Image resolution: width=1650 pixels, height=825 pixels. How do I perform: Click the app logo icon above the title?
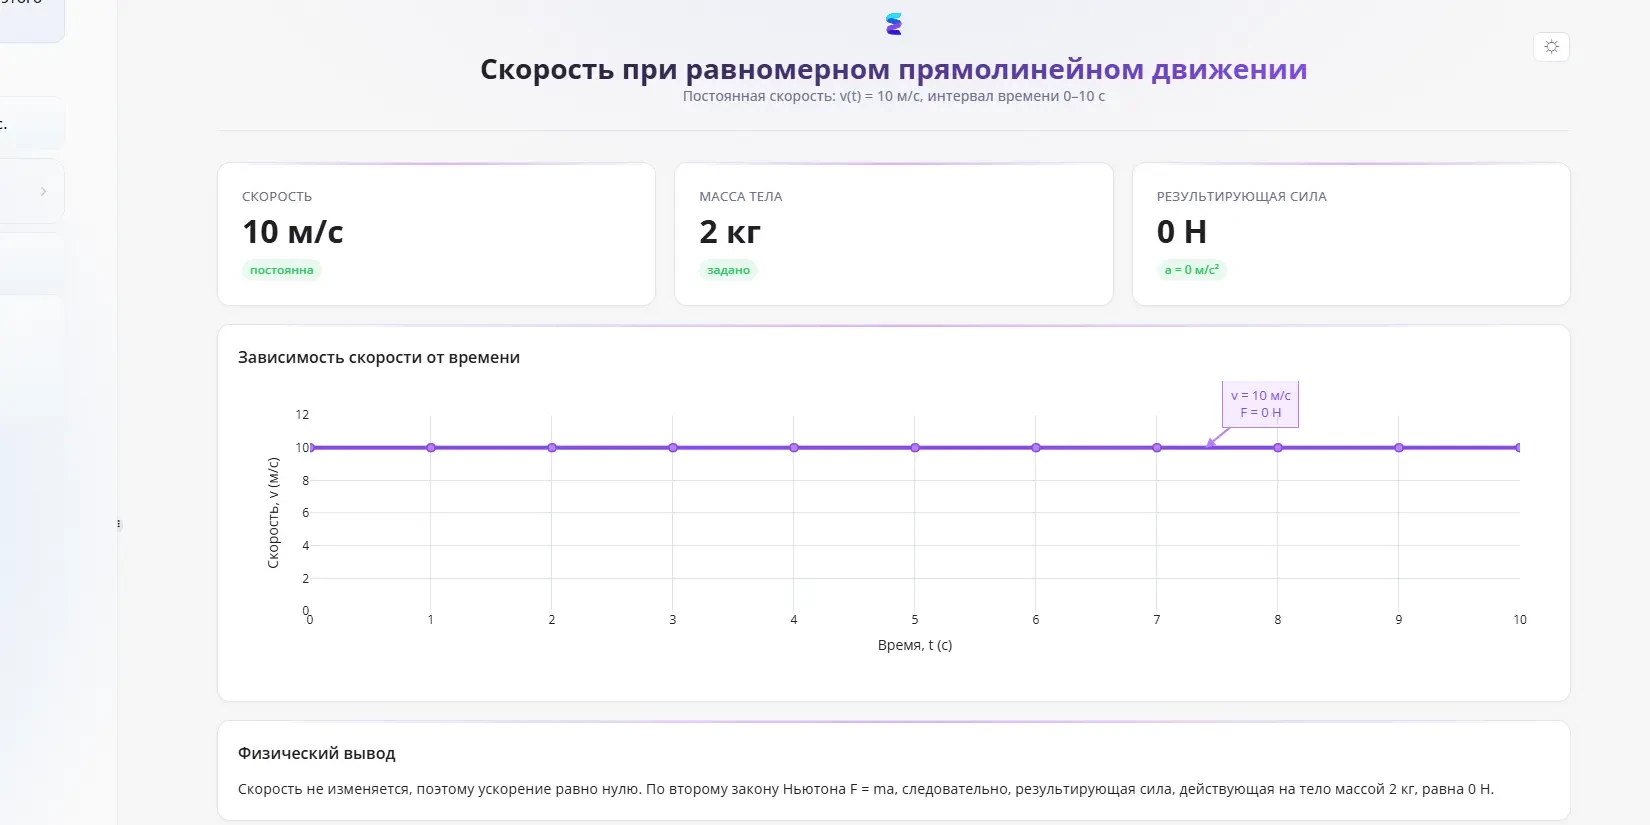click(x=894, y=24)
